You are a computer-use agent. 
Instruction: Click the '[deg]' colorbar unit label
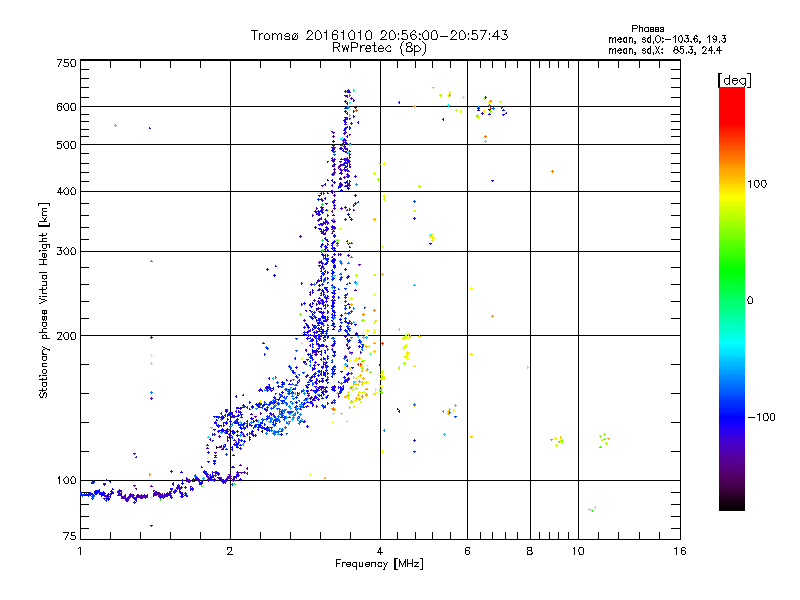tap(734, 80)
